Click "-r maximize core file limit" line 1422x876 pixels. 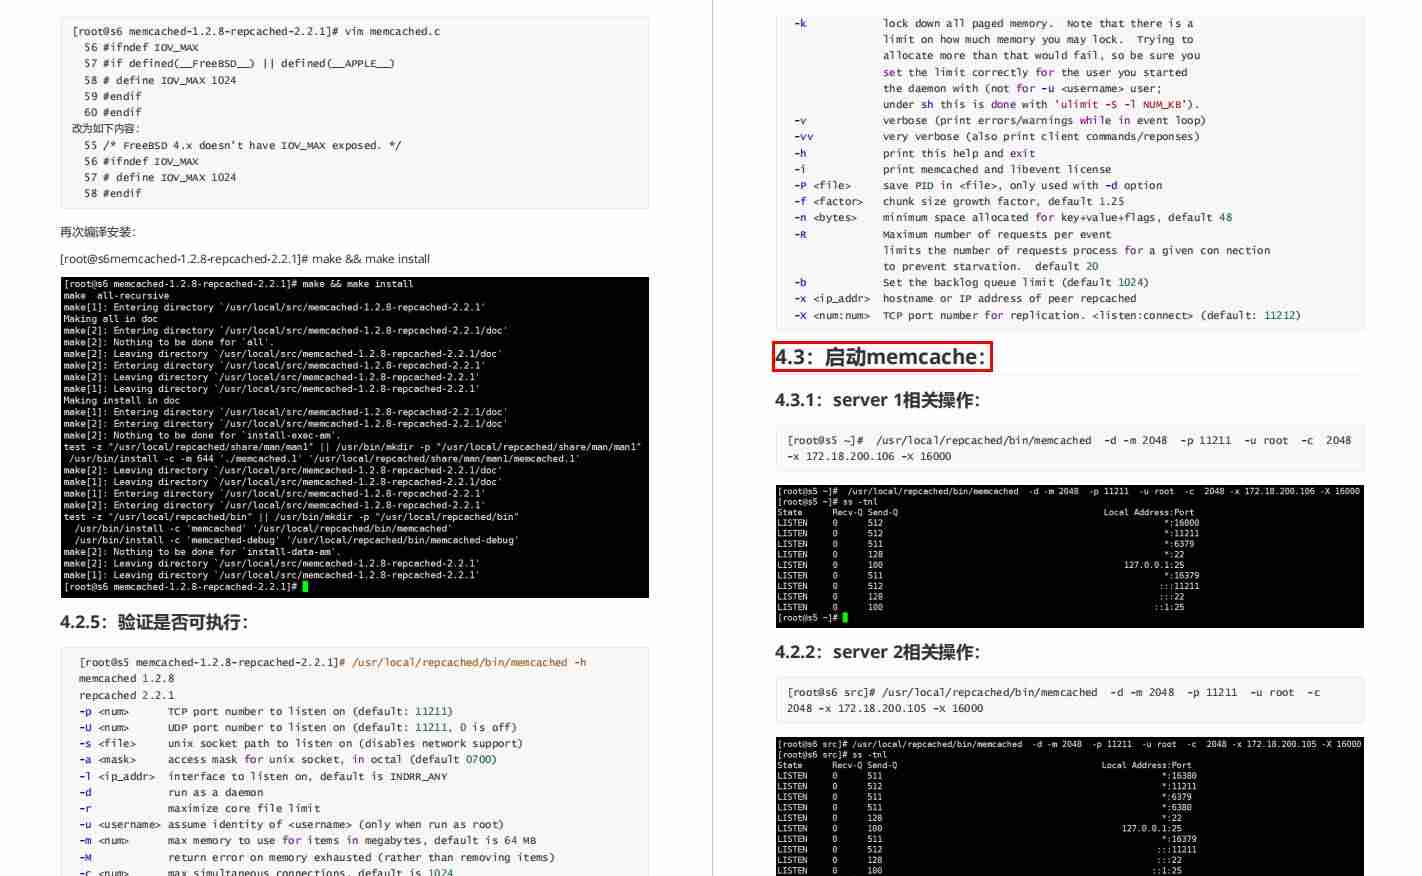click(200, 808)
